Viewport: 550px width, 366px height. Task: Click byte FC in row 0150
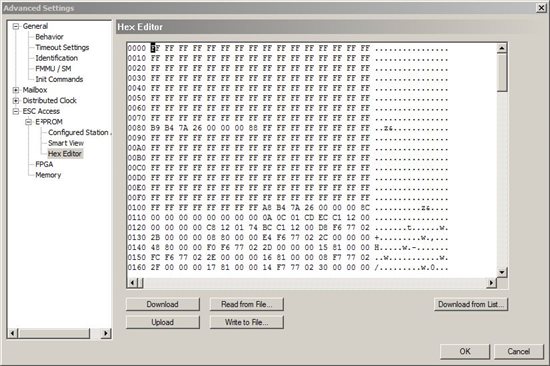pos(155,258)
